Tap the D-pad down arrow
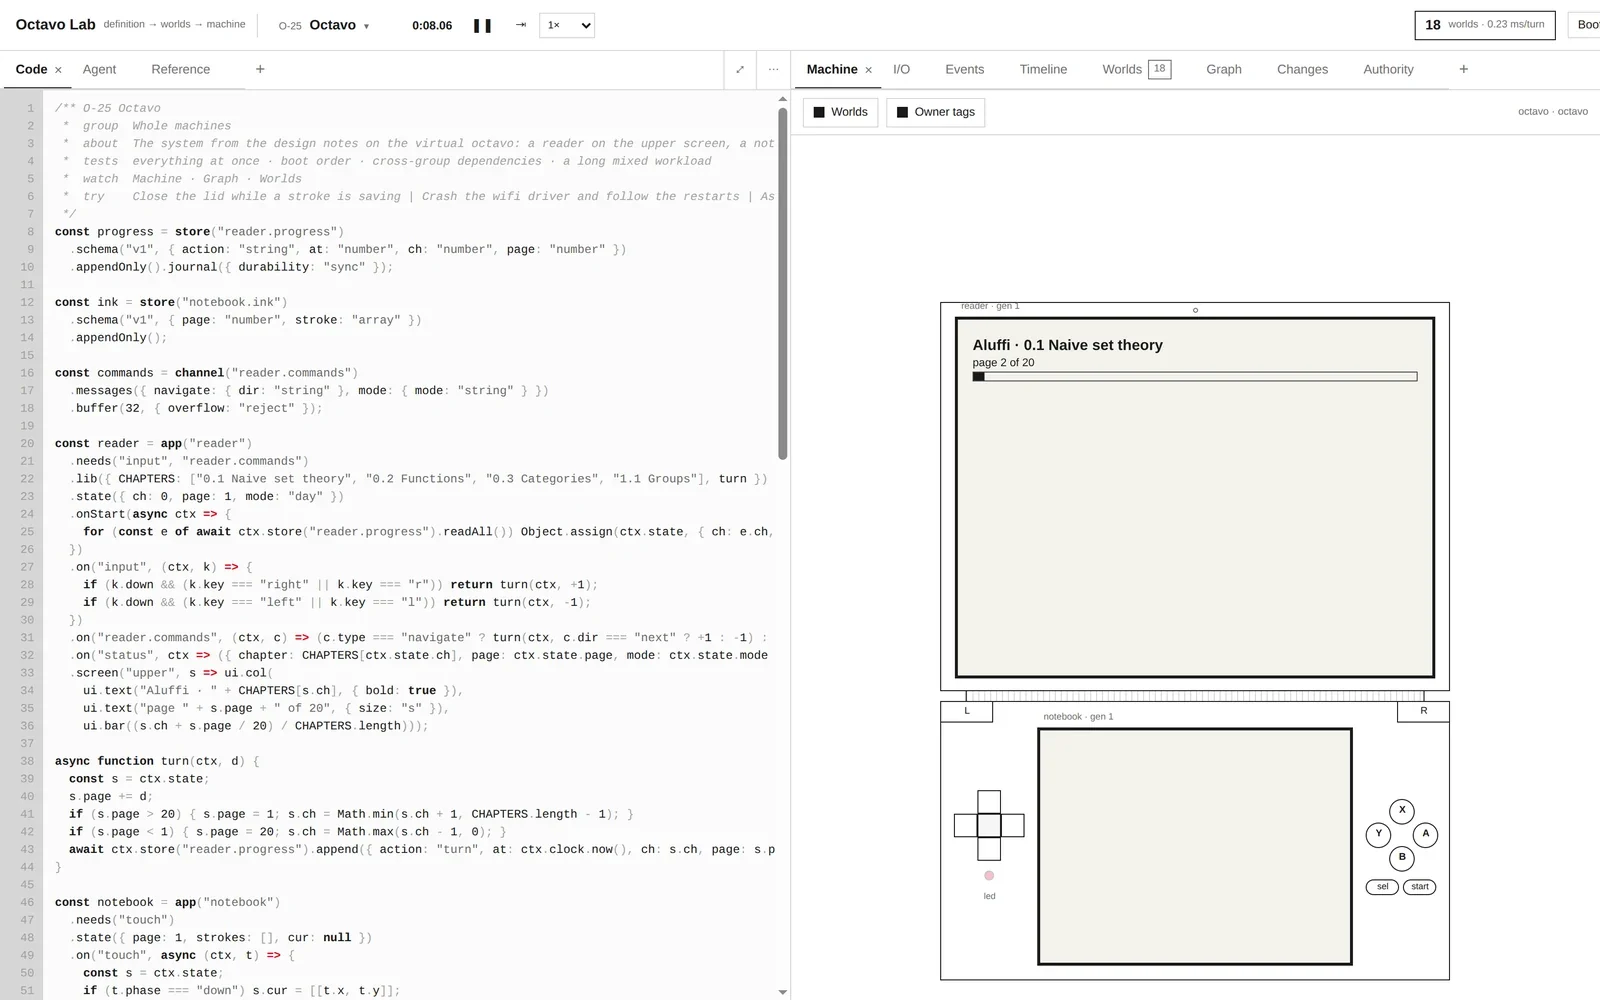1600x1000 pixels. [x=989, y=849]
